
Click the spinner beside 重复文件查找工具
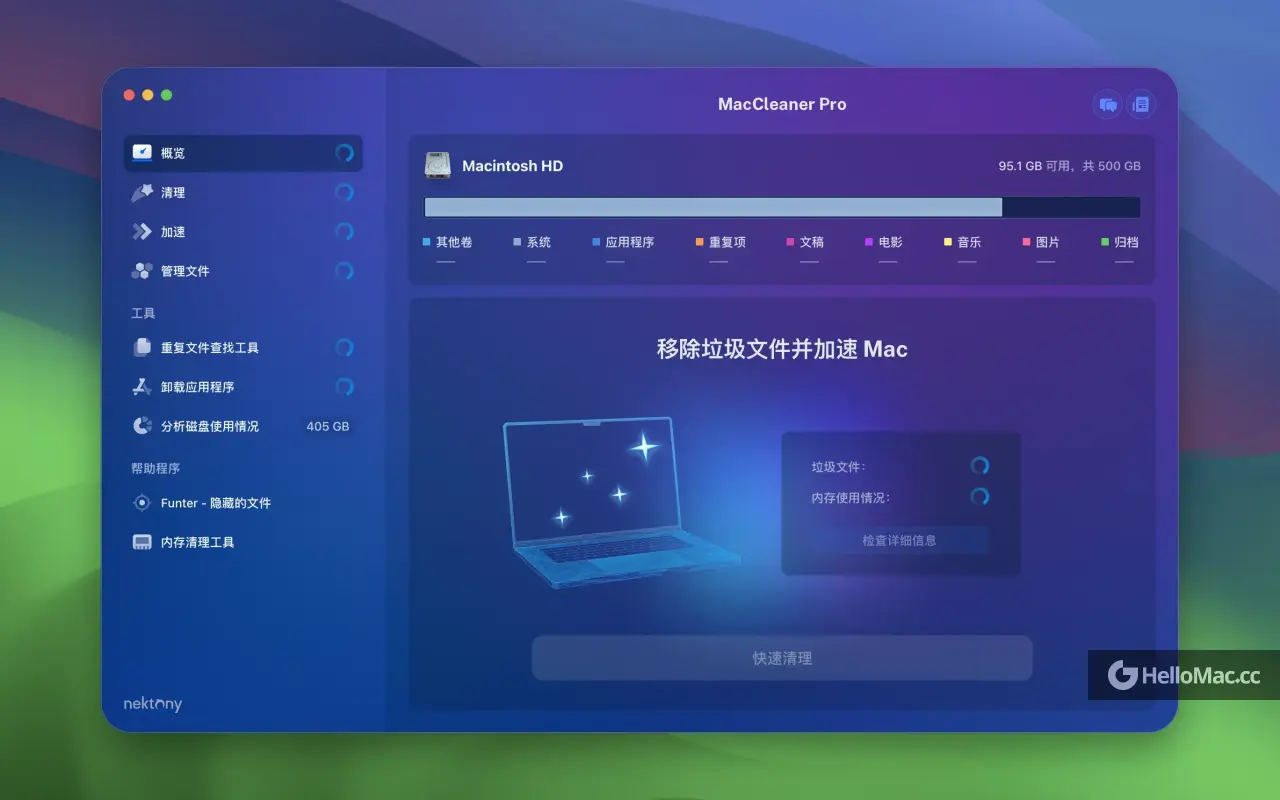pyautogui.click(x=344, y=347)
